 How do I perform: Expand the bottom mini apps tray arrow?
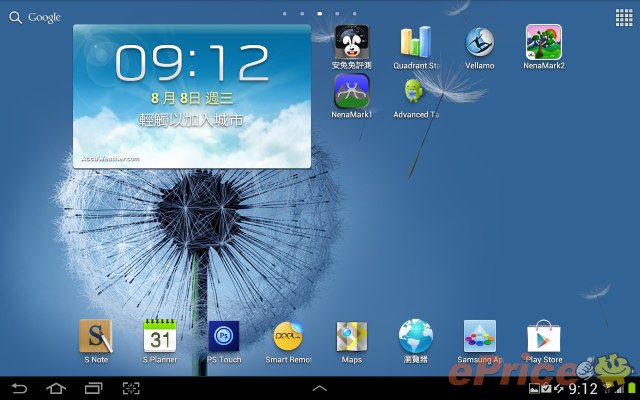pos(320,387)
